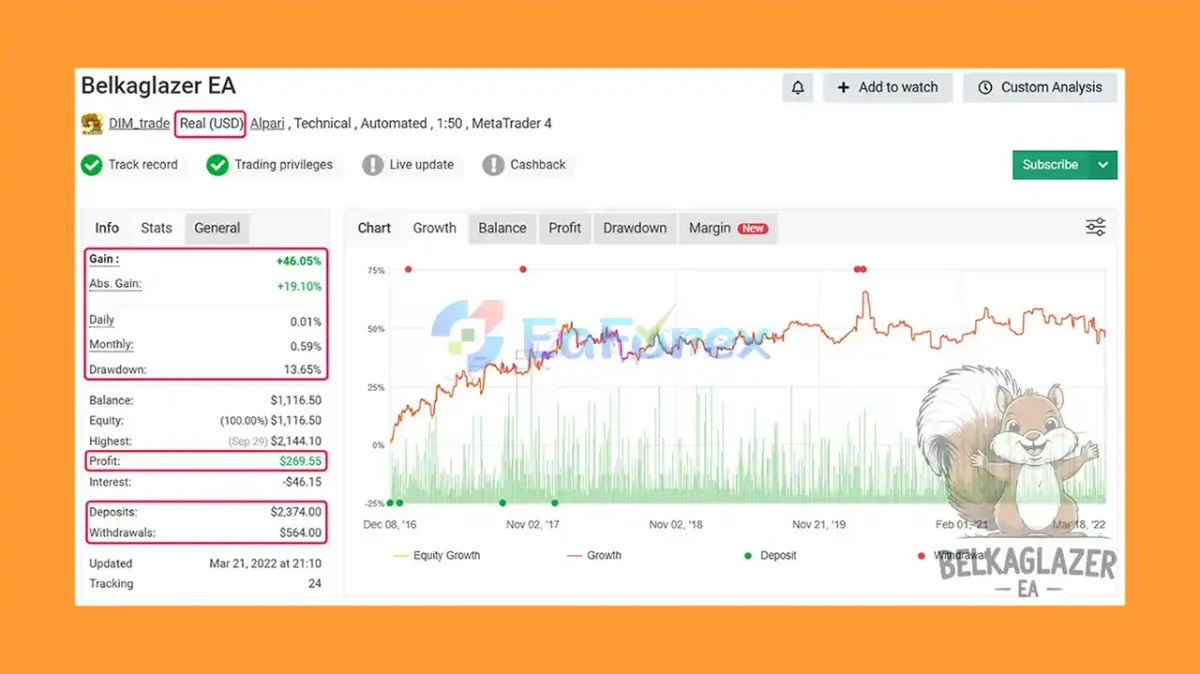This screenshot has height=674, width=1200.
Task: Add Belkaglazer EA to watch list
Action: coord(888,87)
